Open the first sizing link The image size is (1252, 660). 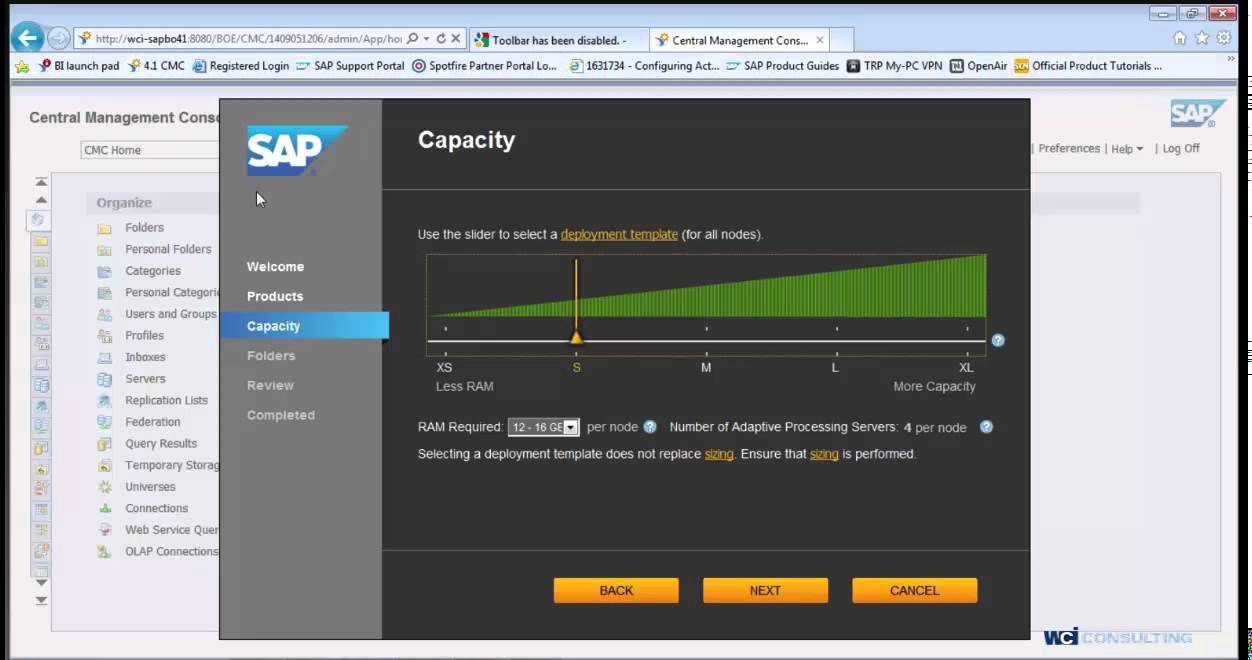click(719, 454)
